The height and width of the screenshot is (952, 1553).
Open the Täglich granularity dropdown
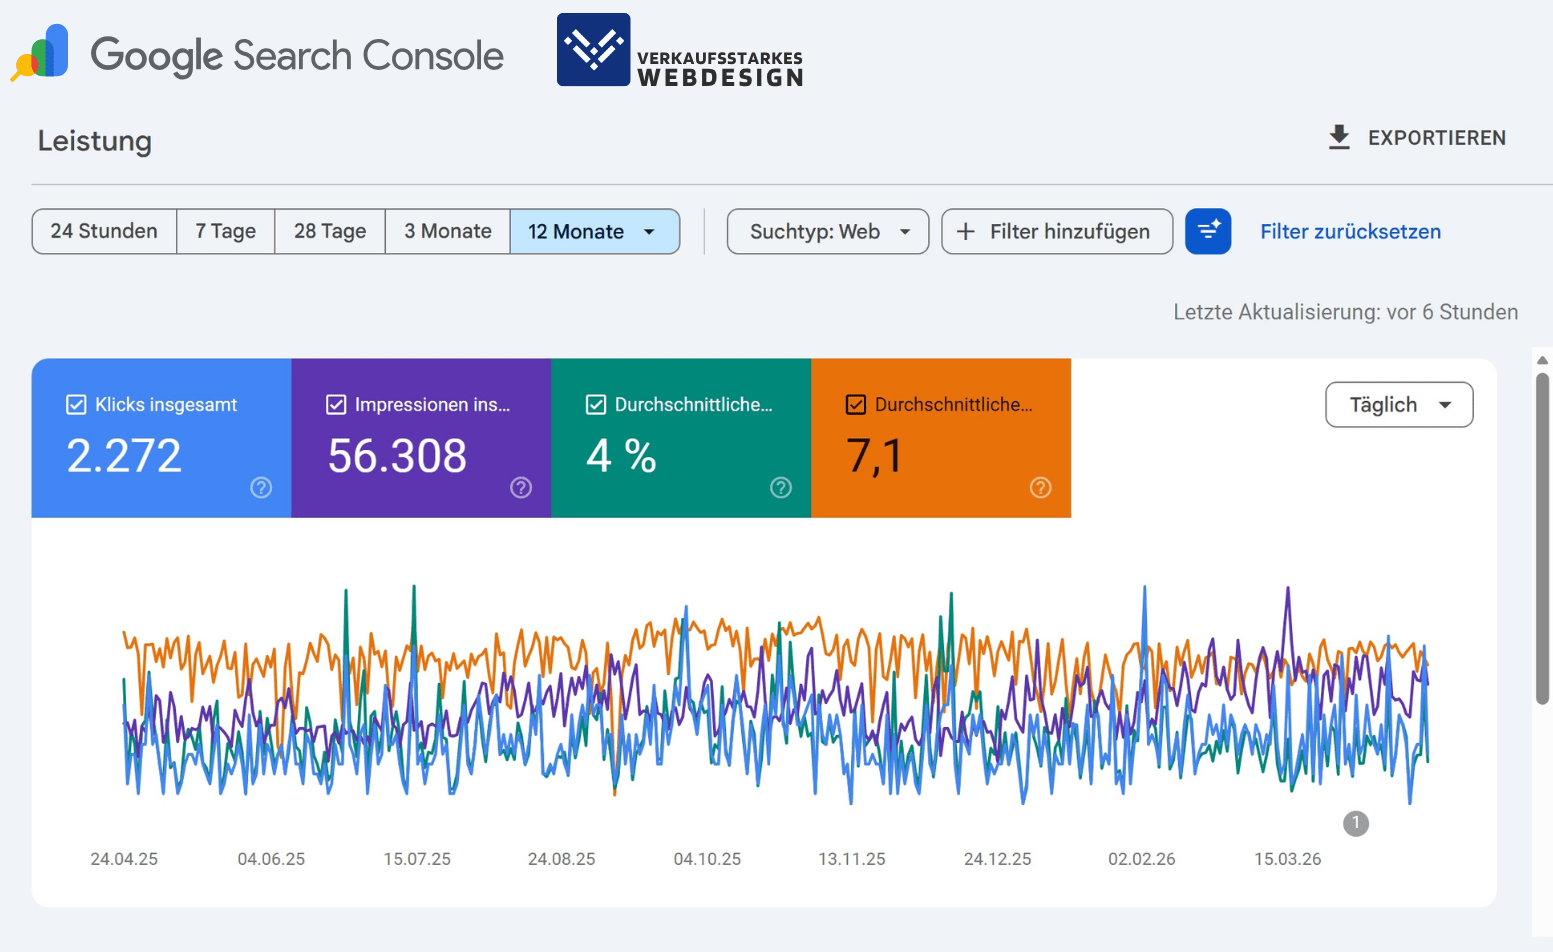tap(1399, 404)
